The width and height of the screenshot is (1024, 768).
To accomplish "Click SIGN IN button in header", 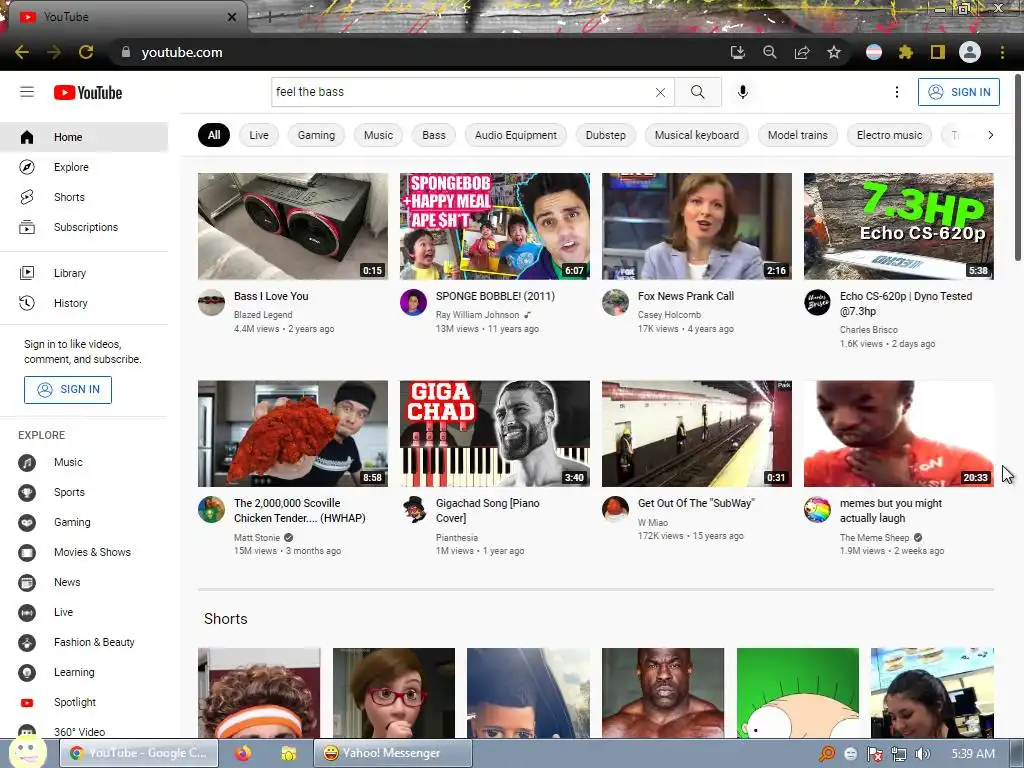I will pyautogui.click(x=959, y=92).
